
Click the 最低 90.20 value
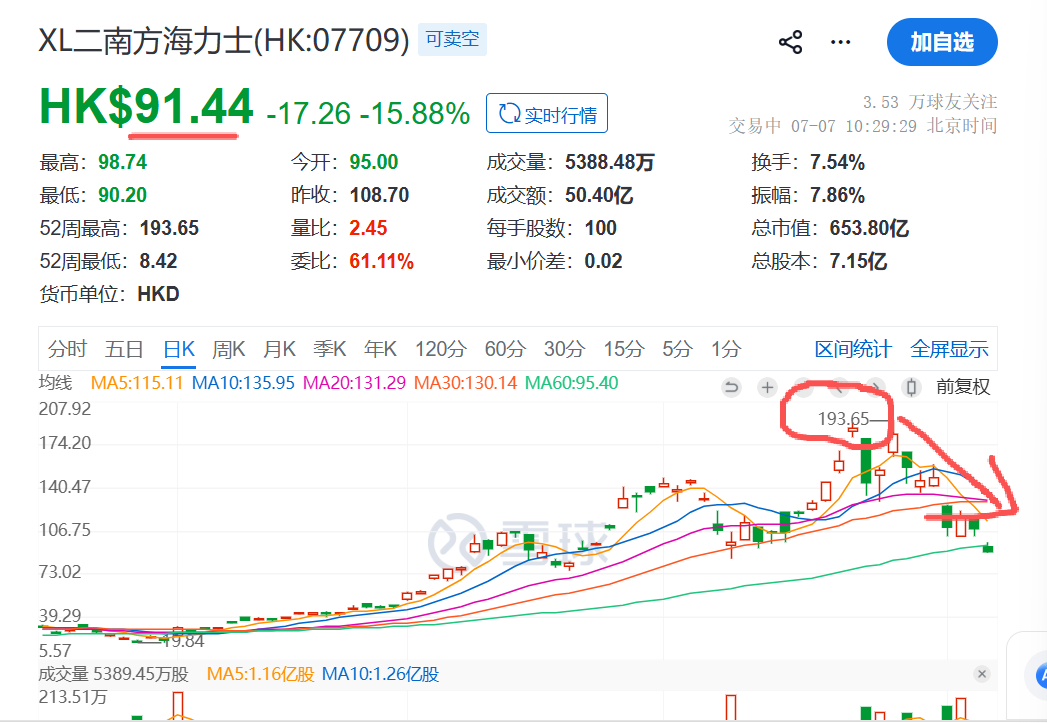coord(123,195)
